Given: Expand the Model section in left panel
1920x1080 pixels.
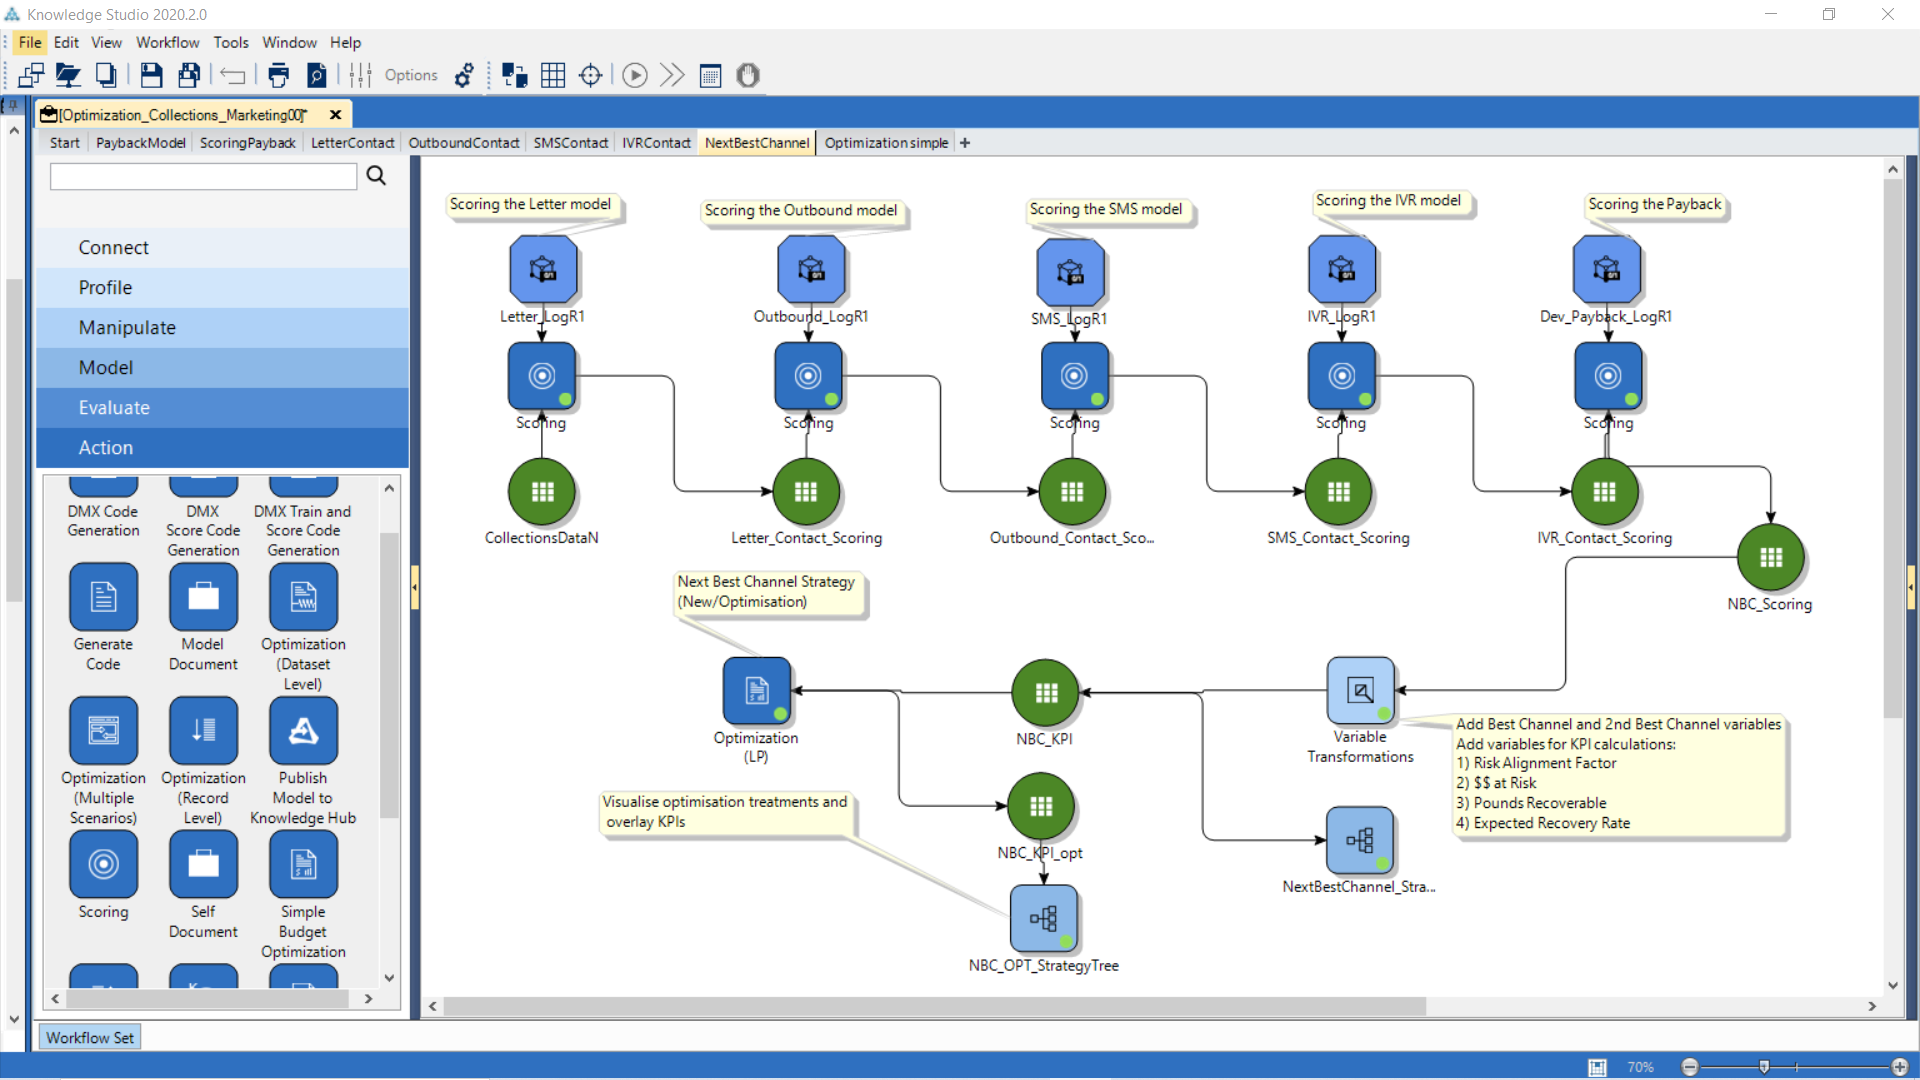Looking at the screenshot, I should [x=103, y=367].
